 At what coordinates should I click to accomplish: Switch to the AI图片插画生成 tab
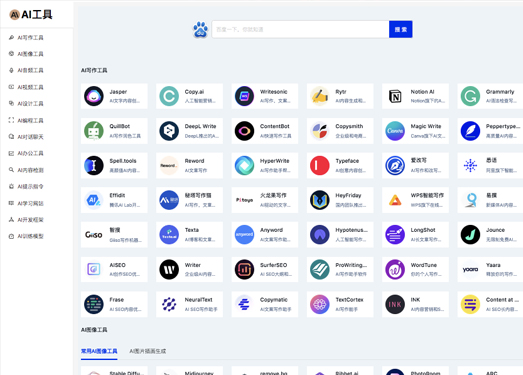pos(148,351)
